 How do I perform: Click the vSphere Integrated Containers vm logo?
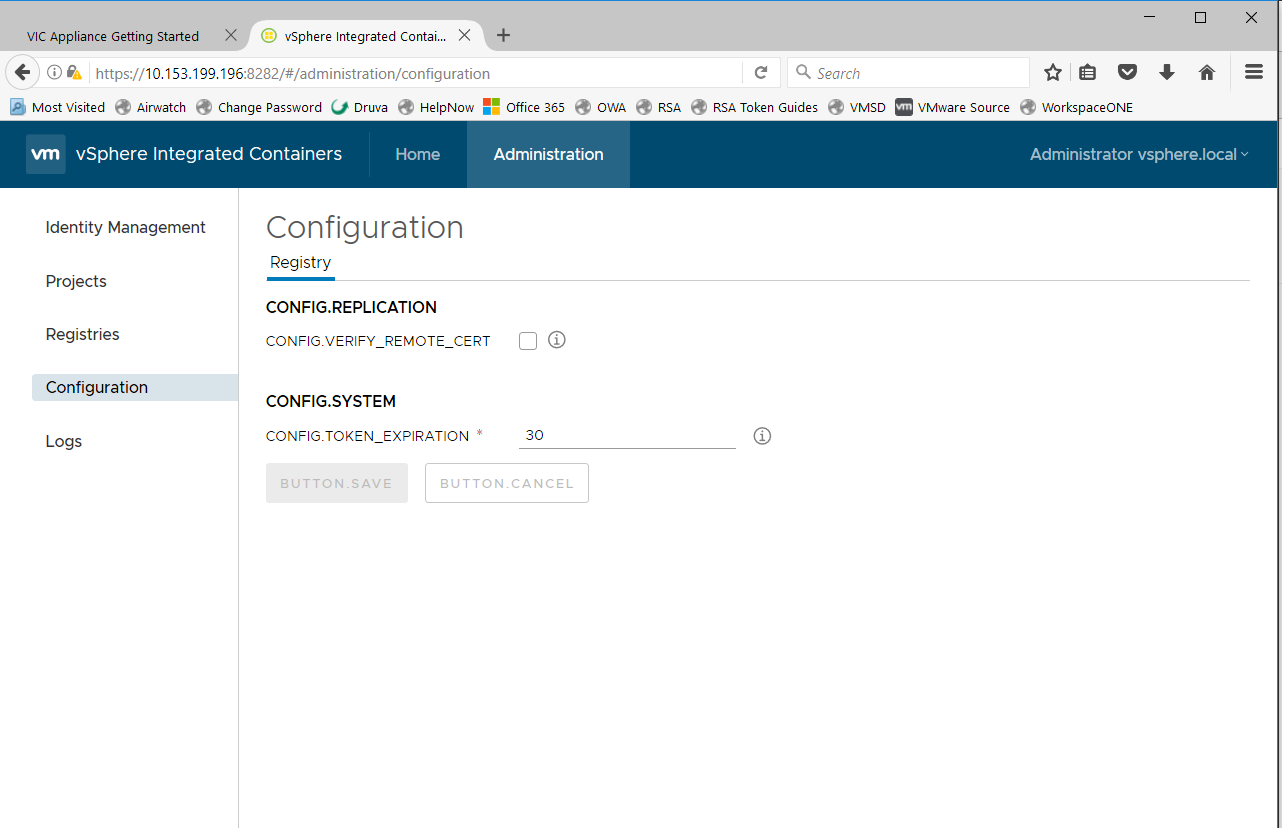45,154
